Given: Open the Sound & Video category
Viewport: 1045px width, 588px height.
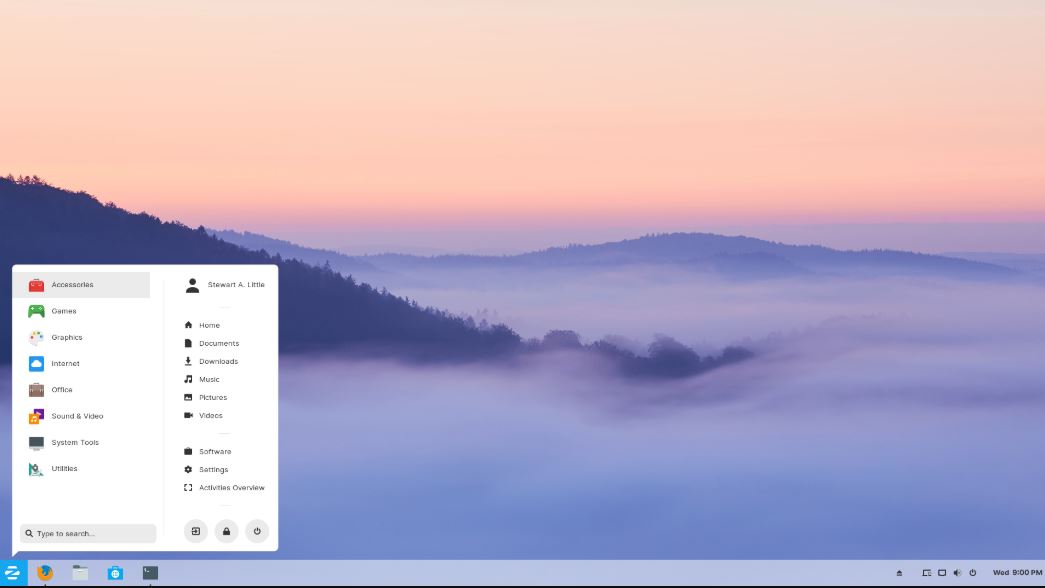Looking at the screenshot, I should pyautogui.click(x=75, y=416).
